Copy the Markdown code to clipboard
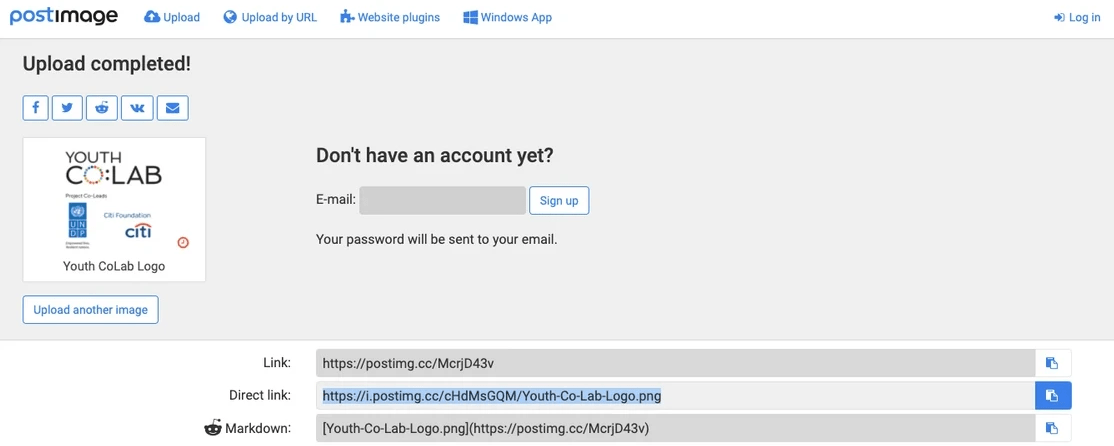 point(1053,428)
